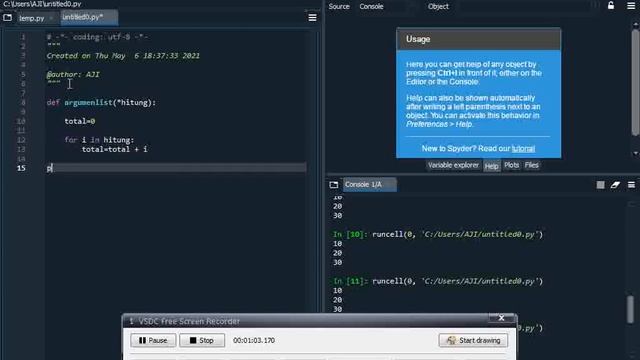Screen dimensions: 640x360
Task: Stop the current console command square icon
Action: tap(600, 185)
